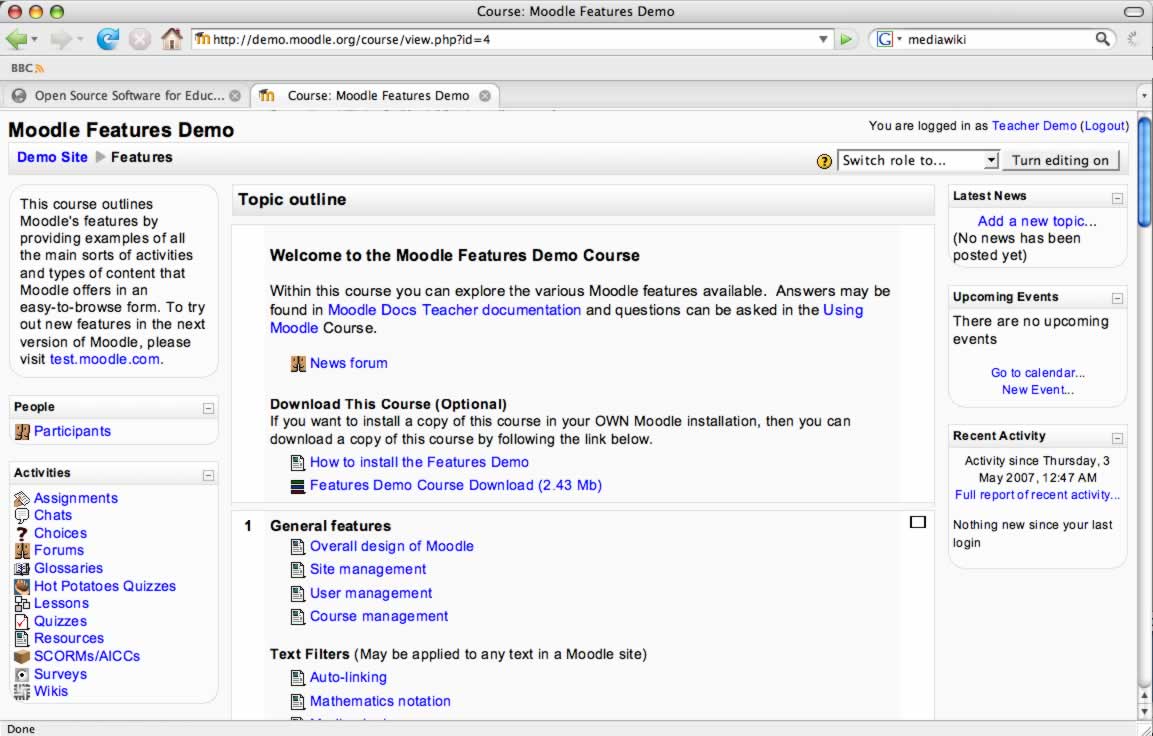1153x736 pixels.
Task: Click the Wikis icon
Action: (x=22, y=691)
